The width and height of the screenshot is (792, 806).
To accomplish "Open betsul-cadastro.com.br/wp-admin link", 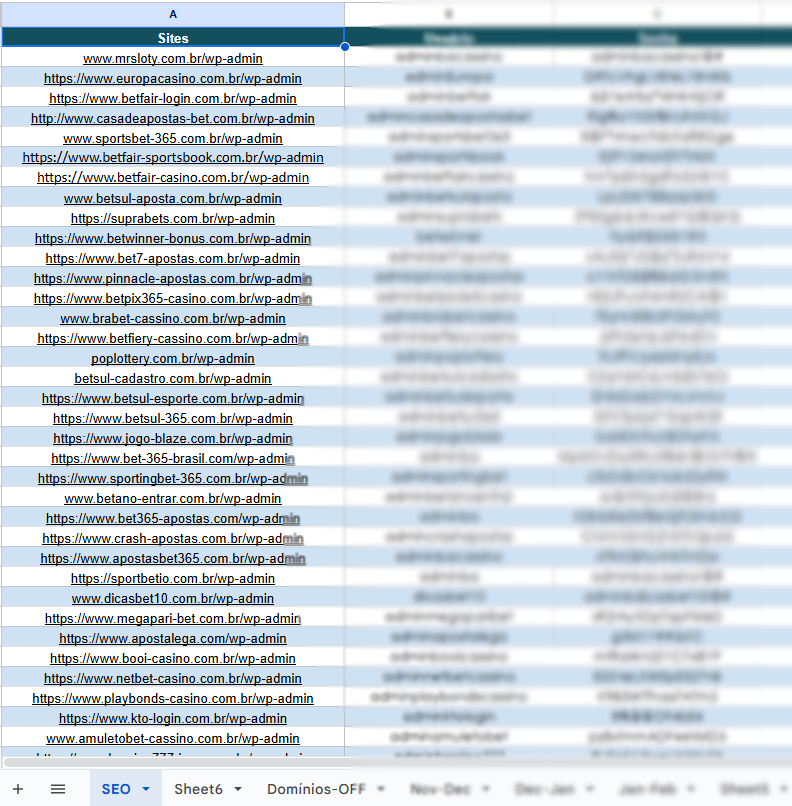I will [173, 379].
